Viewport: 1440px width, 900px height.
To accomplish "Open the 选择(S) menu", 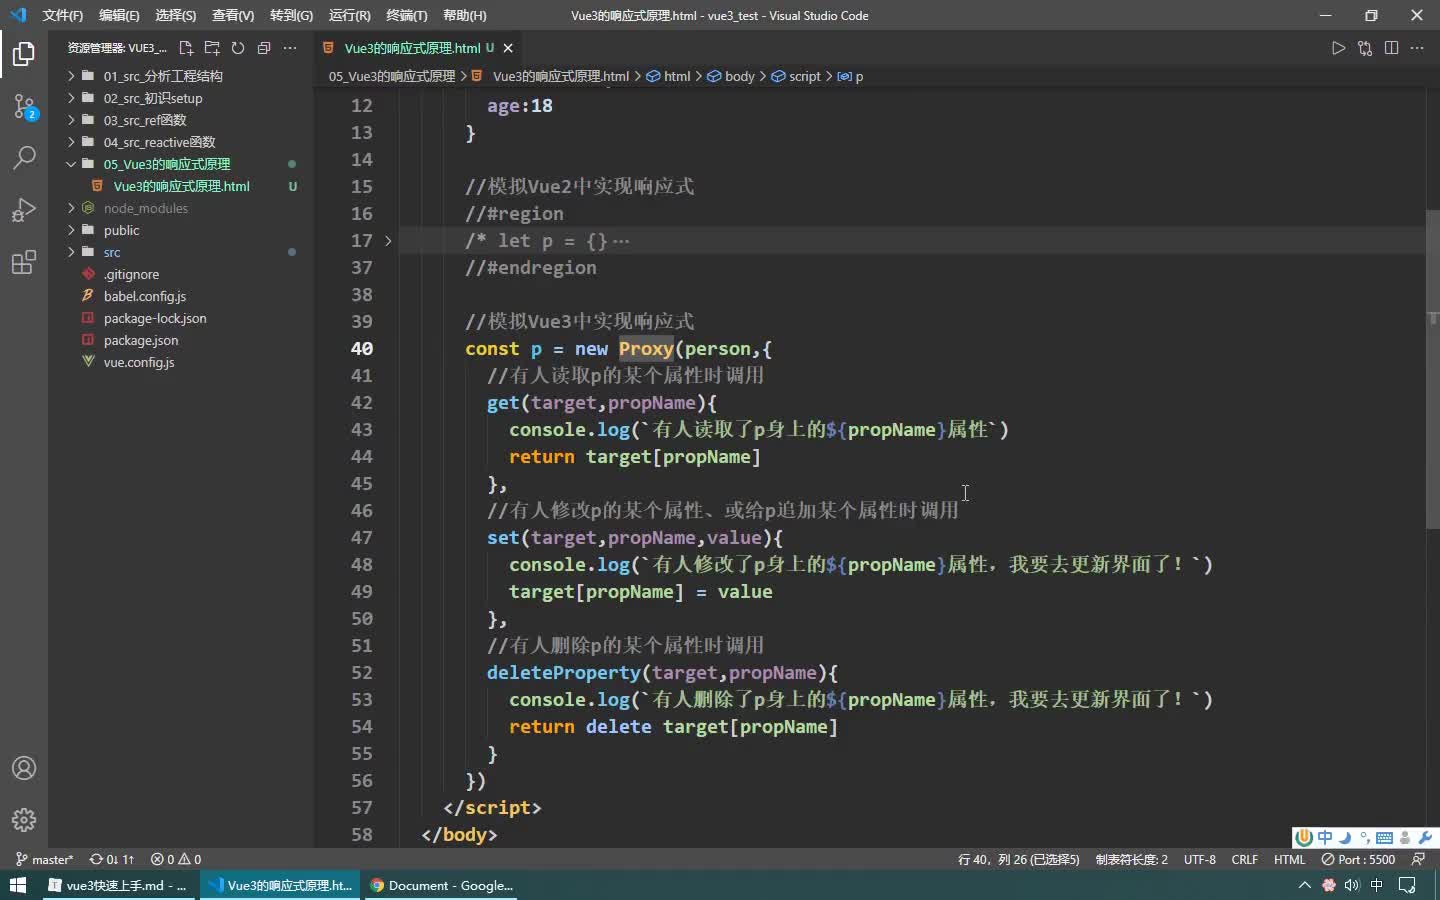I will [176, 15].
